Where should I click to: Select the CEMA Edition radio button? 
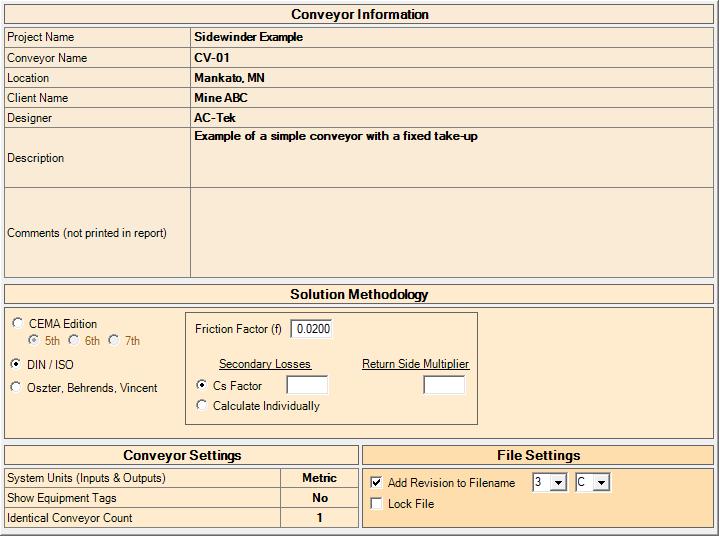click(x=18, y=324)
